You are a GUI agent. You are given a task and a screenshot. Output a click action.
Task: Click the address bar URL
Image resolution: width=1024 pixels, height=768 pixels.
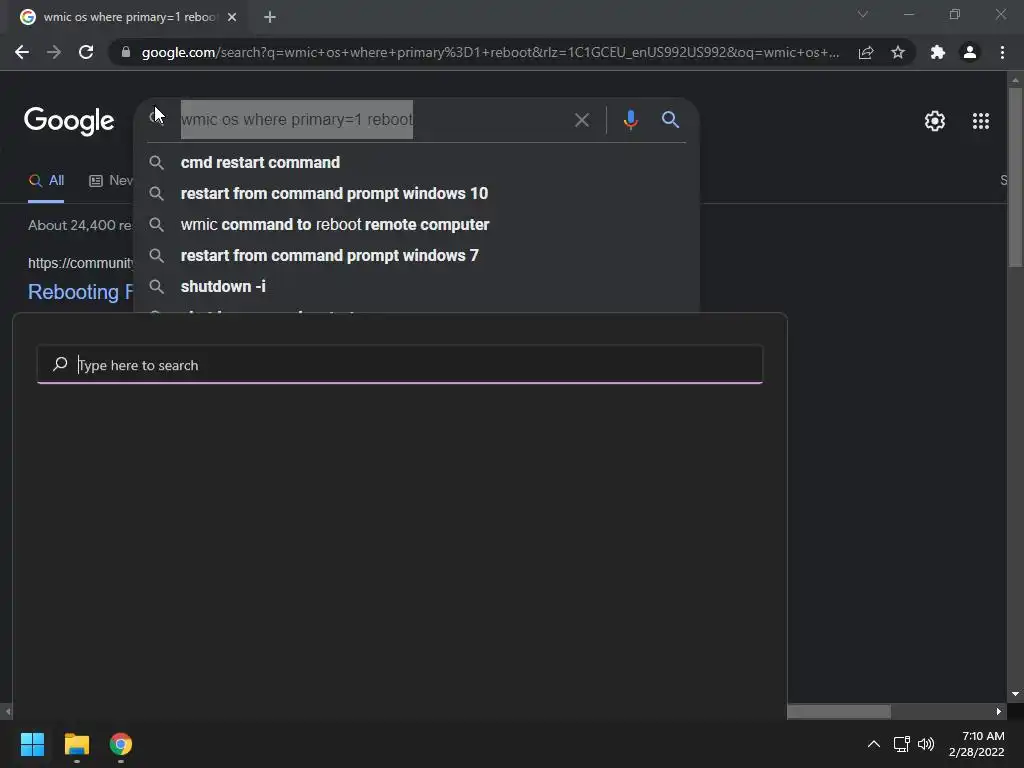pyautogui.click(x=490, y=52)
